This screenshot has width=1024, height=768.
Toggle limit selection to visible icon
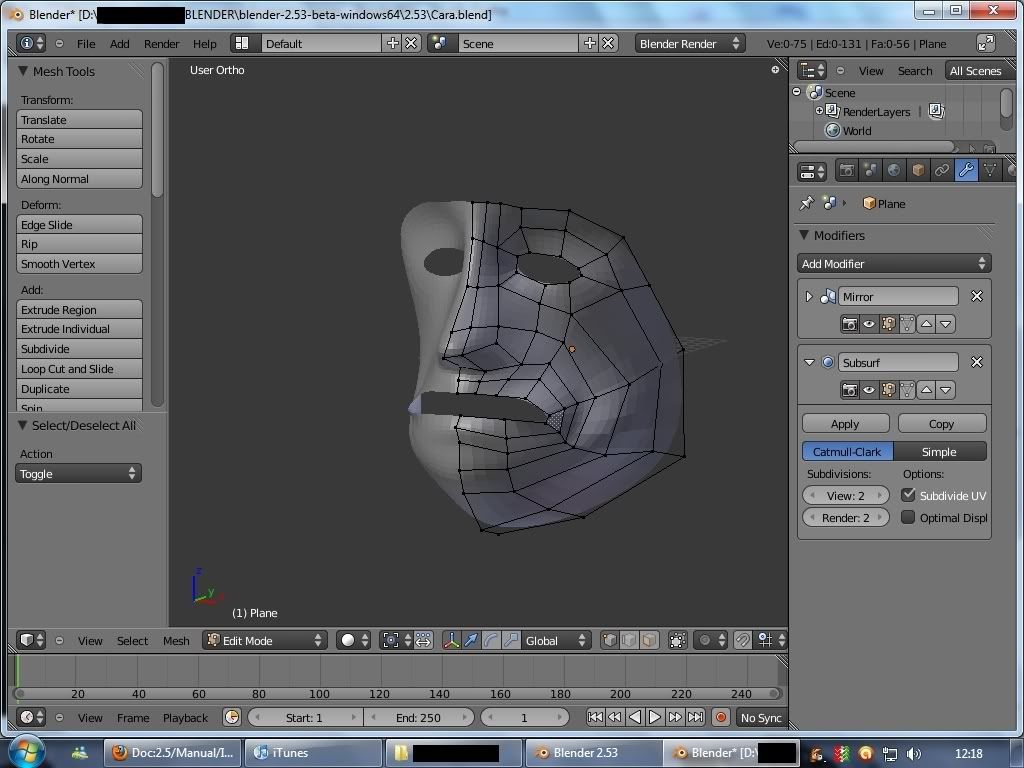(678, 641)
